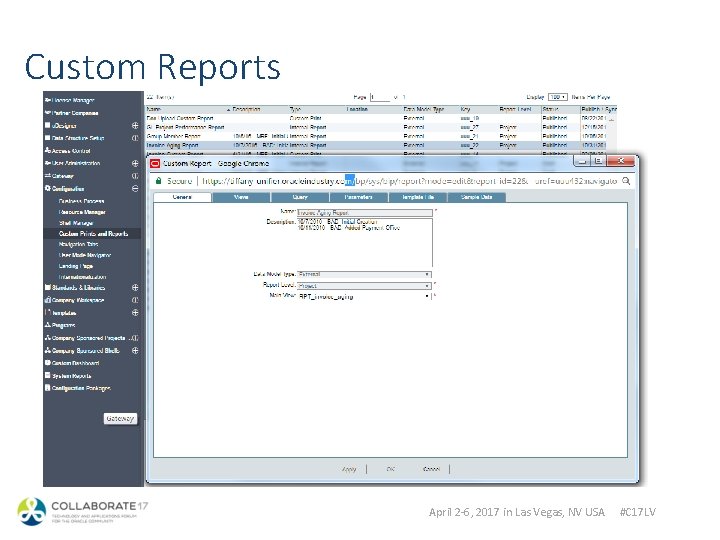Open Landing Page under Configuration
This screenshot has width=720, height=540.
click(76, 266)
